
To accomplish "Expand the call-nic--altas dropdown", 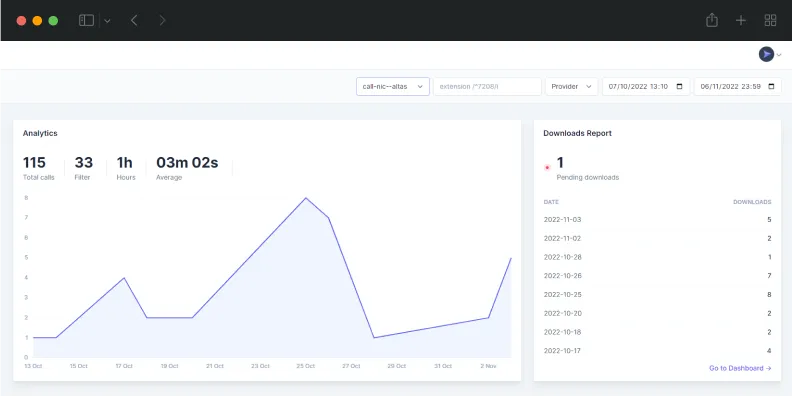I will 393,87.
